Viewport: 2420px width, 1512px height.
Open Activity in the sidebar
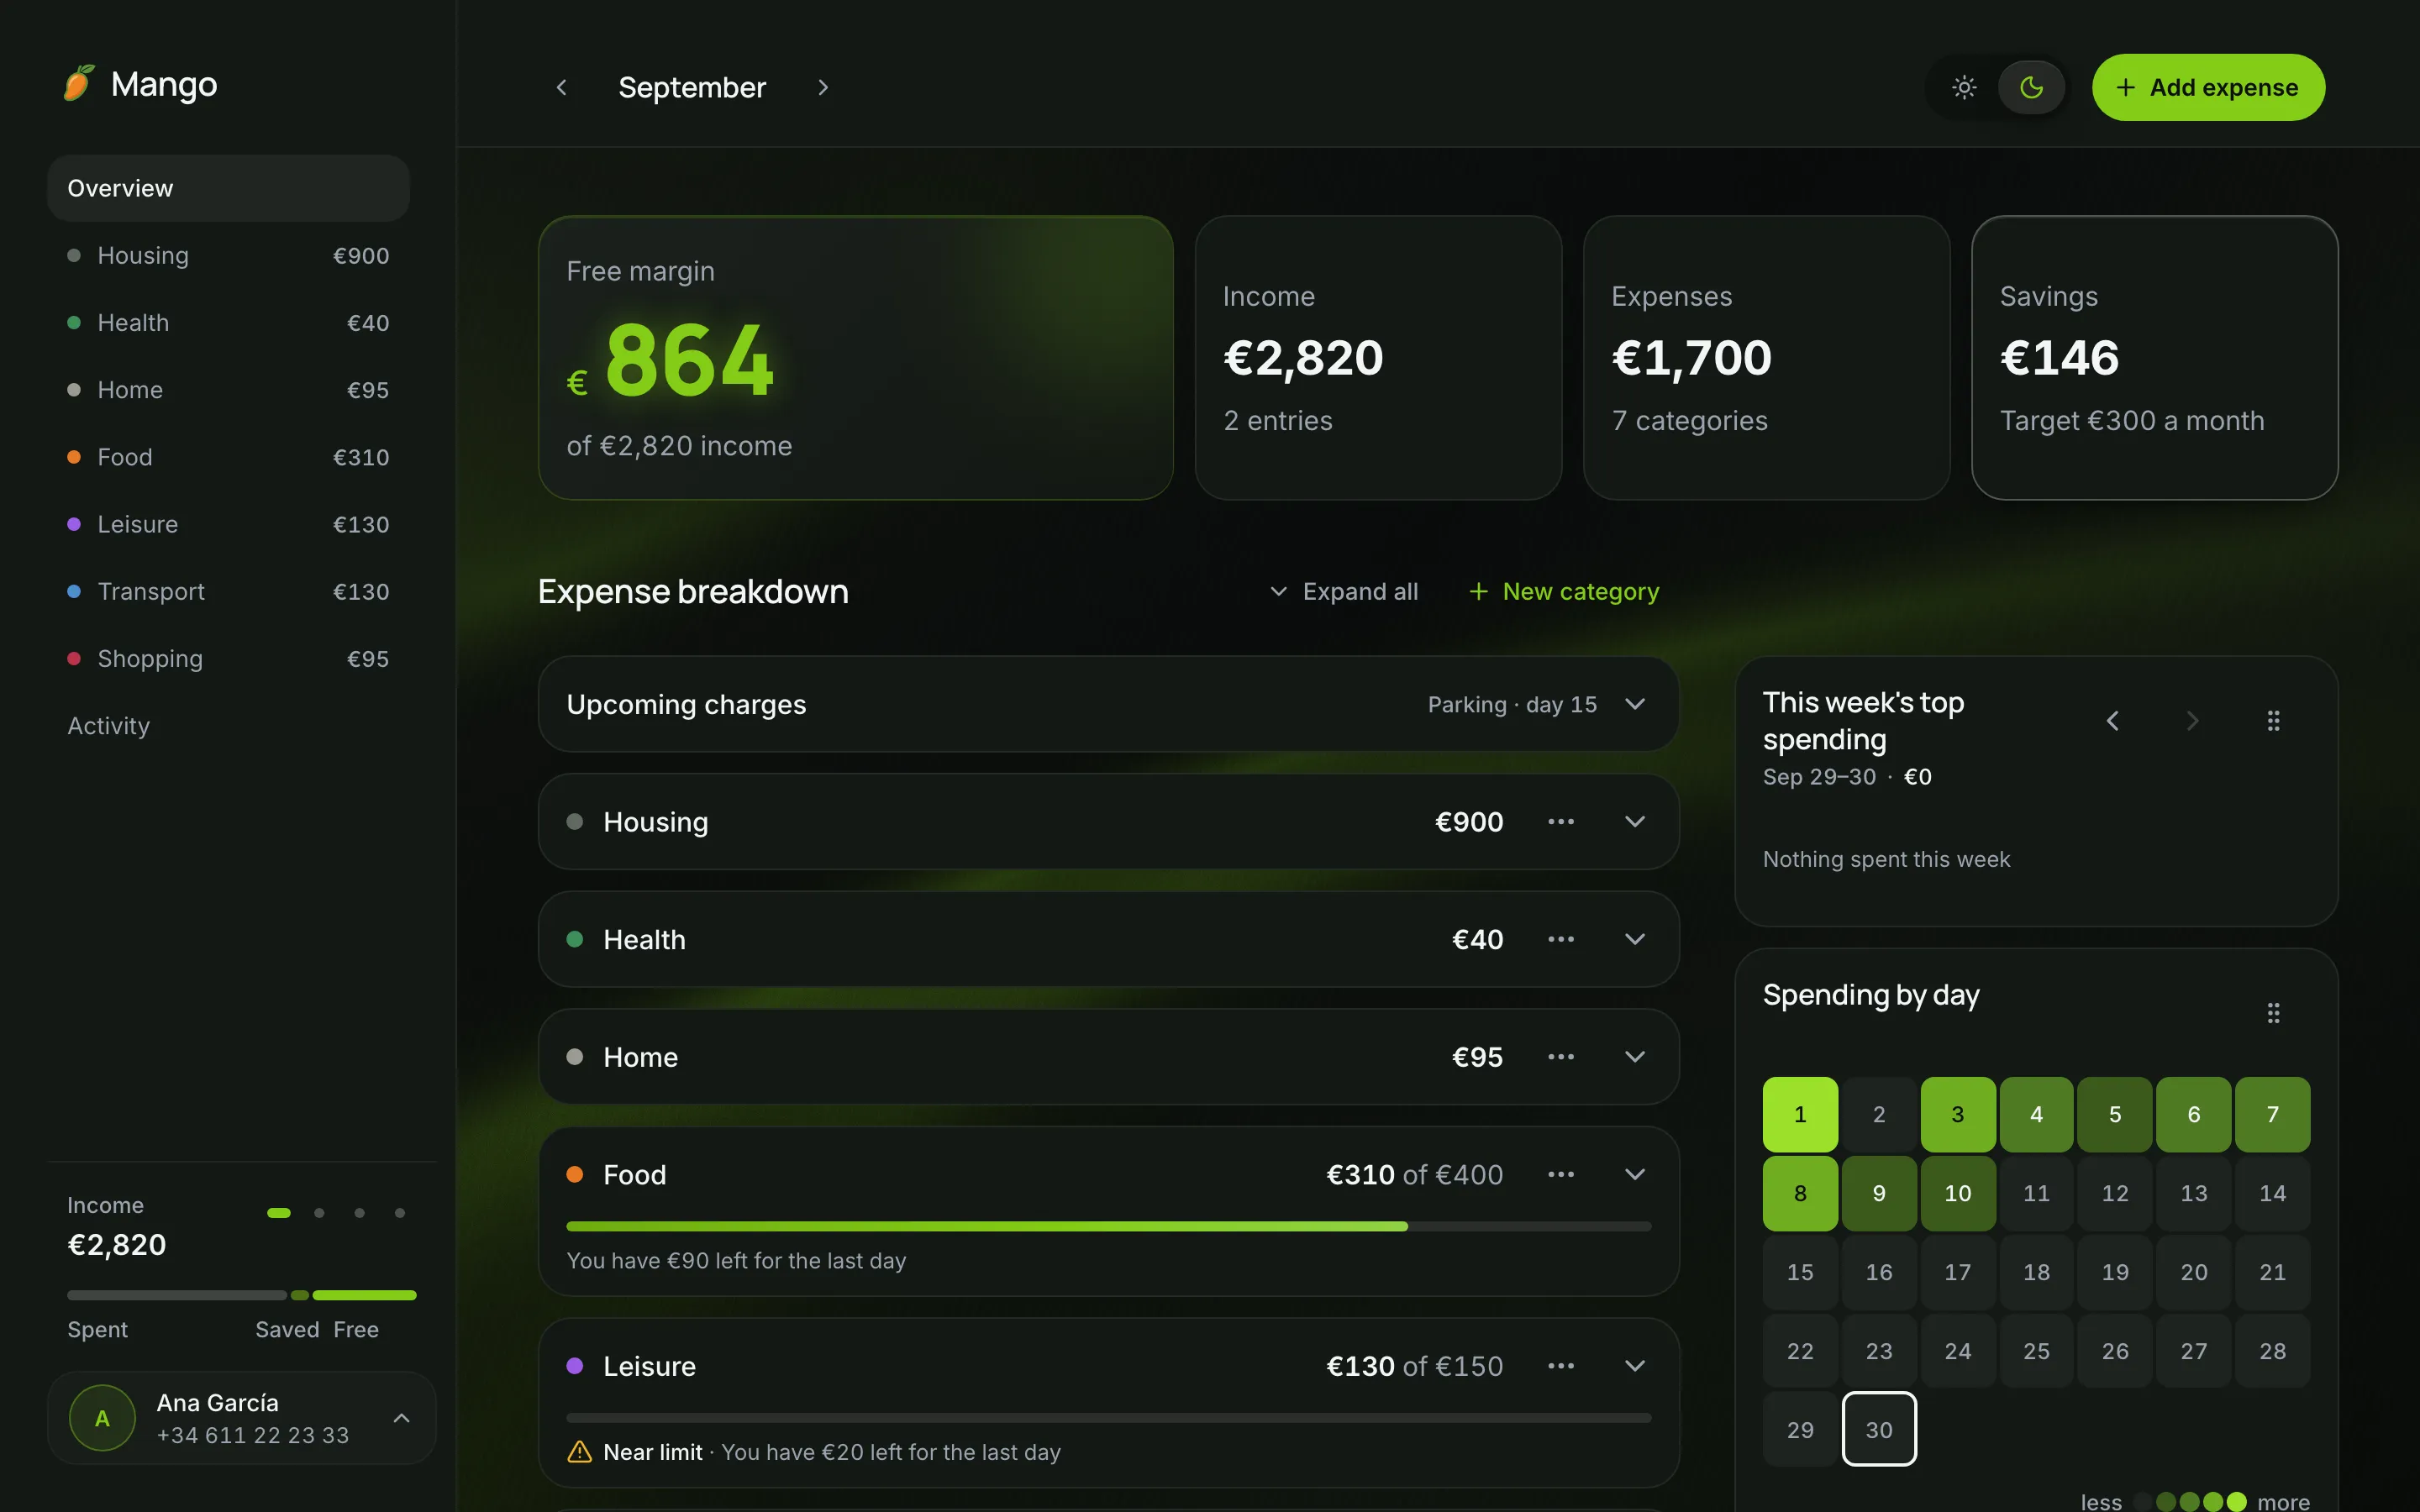pos(228,726)
